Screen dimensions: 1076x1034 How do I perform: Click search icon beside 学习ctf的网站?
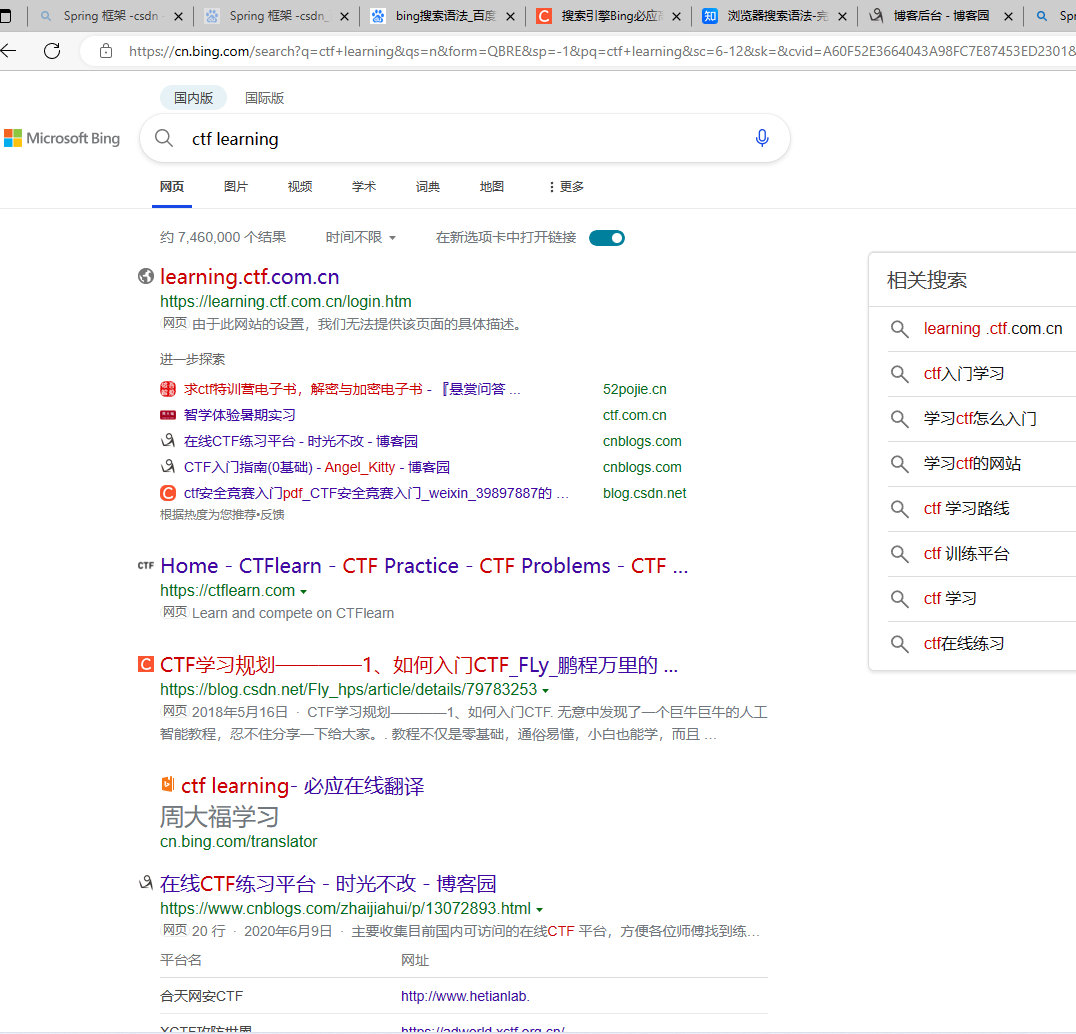point(900,464)
